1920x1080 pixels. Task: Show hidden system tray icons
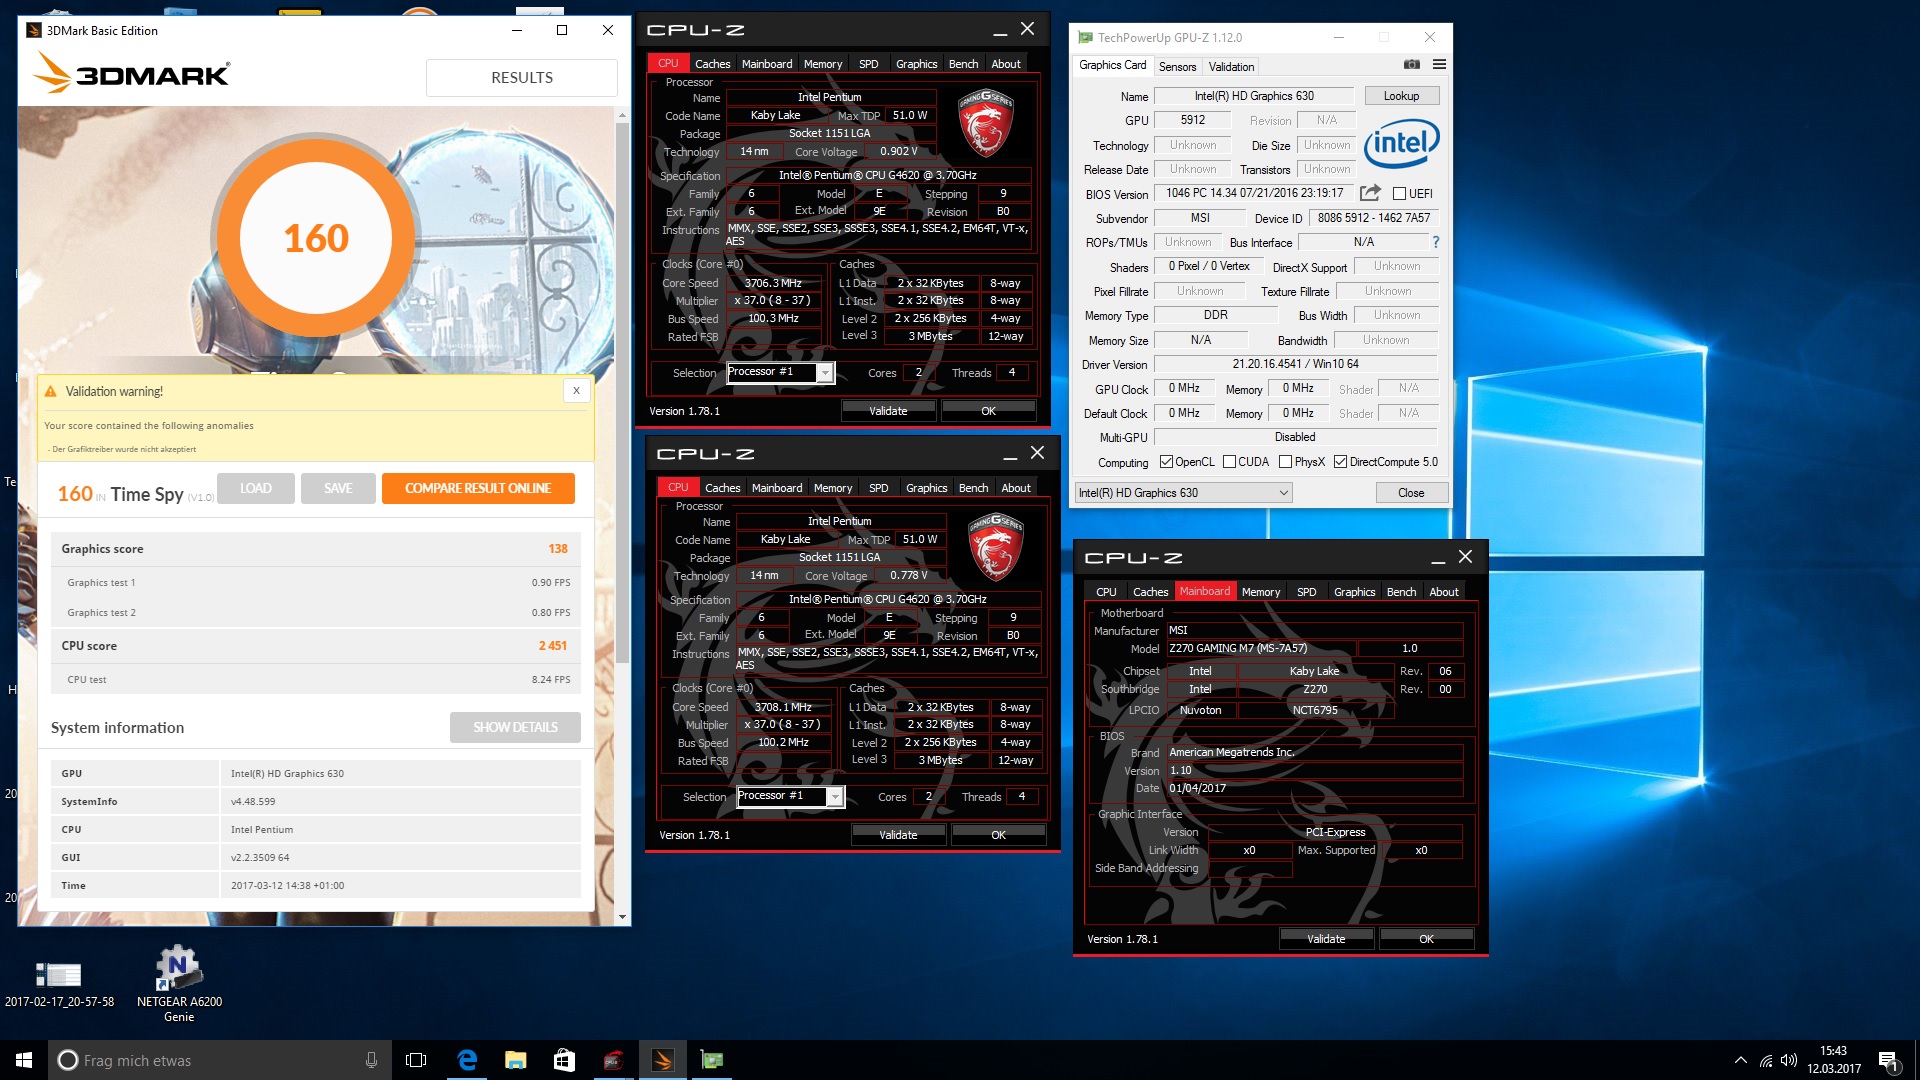coord(1741,1060)
